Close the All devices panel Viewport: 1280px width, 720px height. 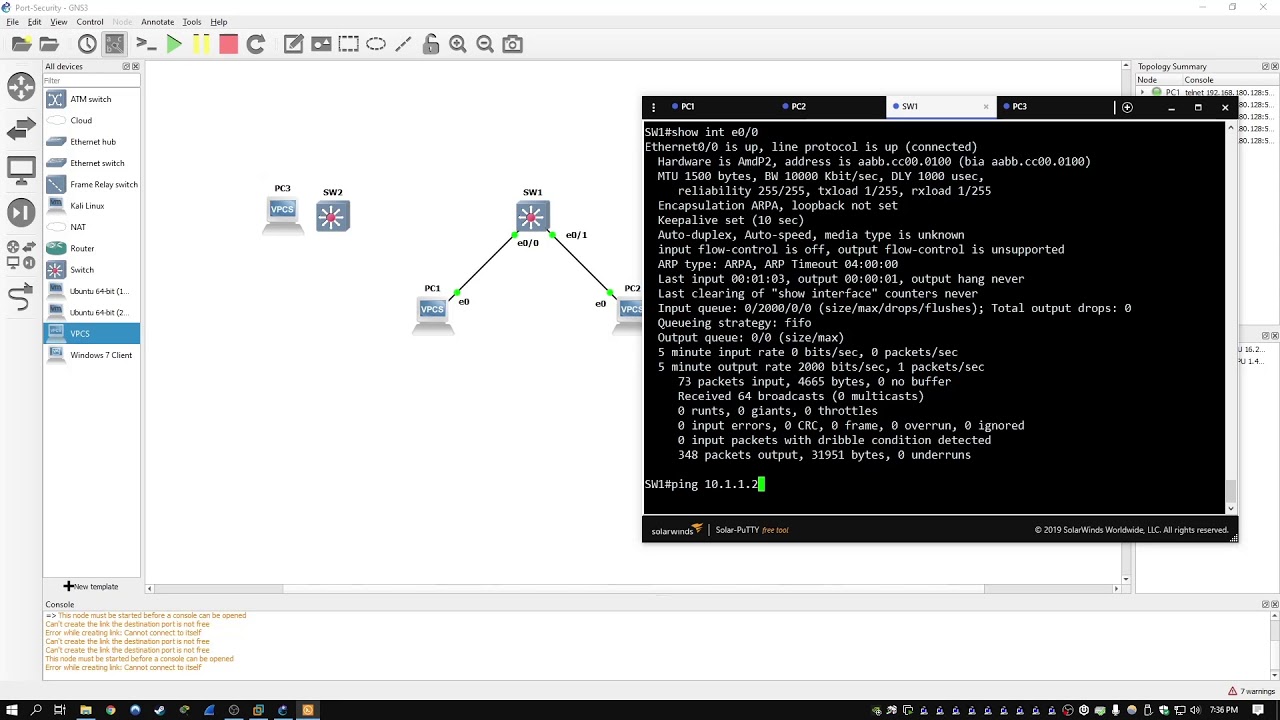[x=135, y=67]
